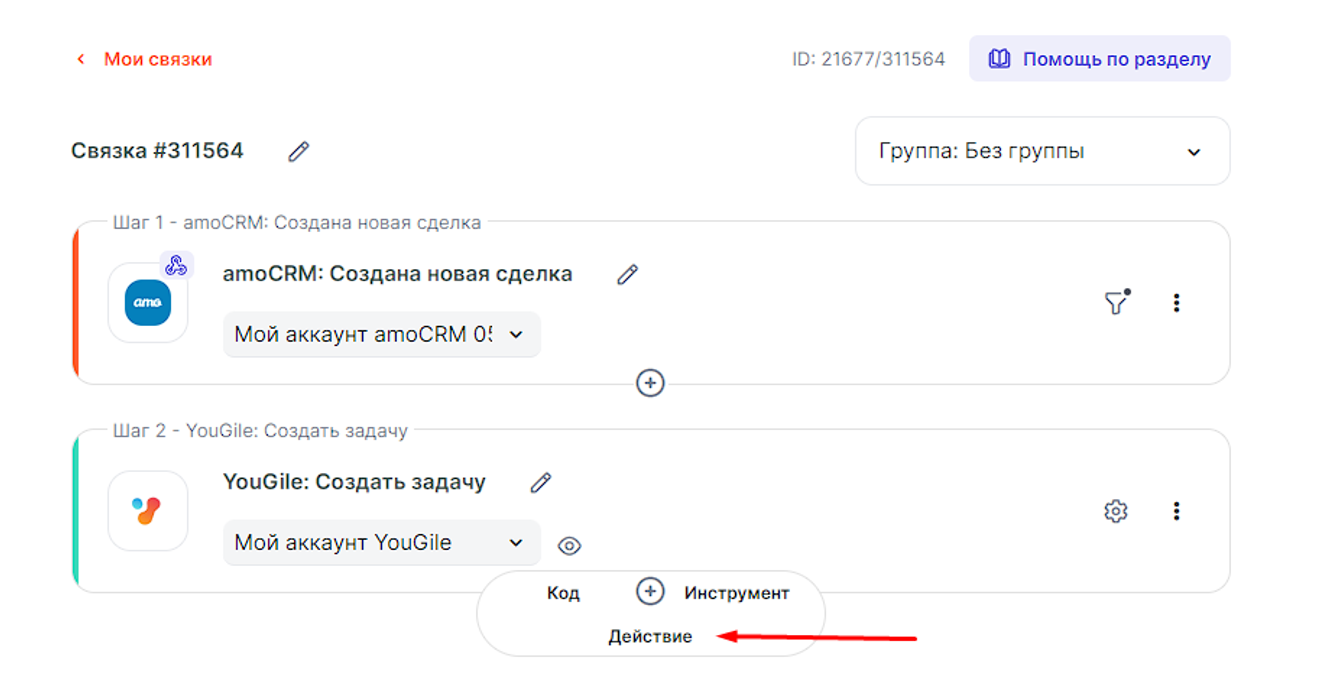Expand the Группа: Без группы dropdown
The image size is (1320, 690).
(x=1042, y=152)
